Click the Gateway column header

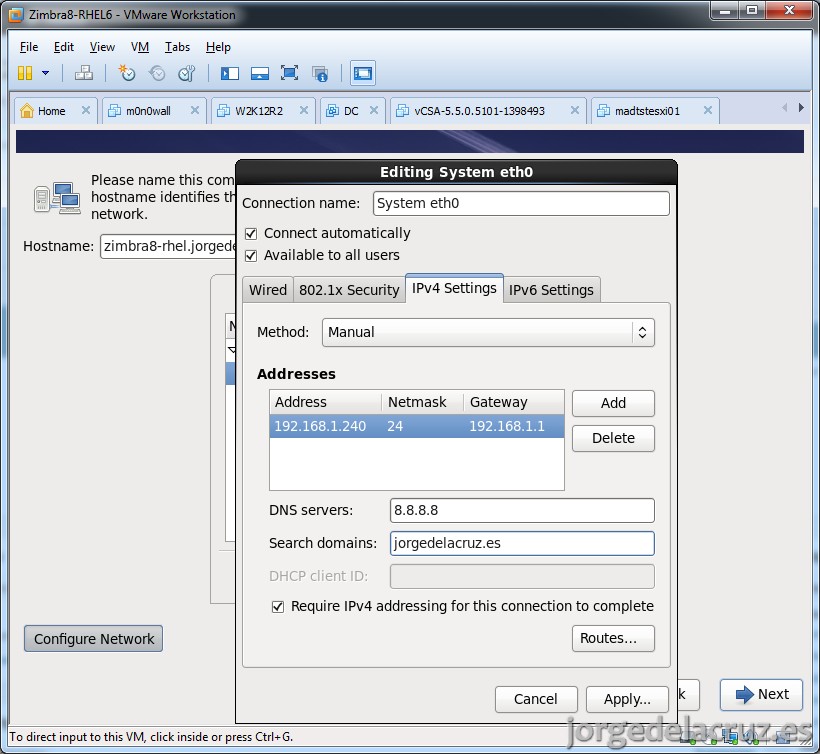(514, 402)
